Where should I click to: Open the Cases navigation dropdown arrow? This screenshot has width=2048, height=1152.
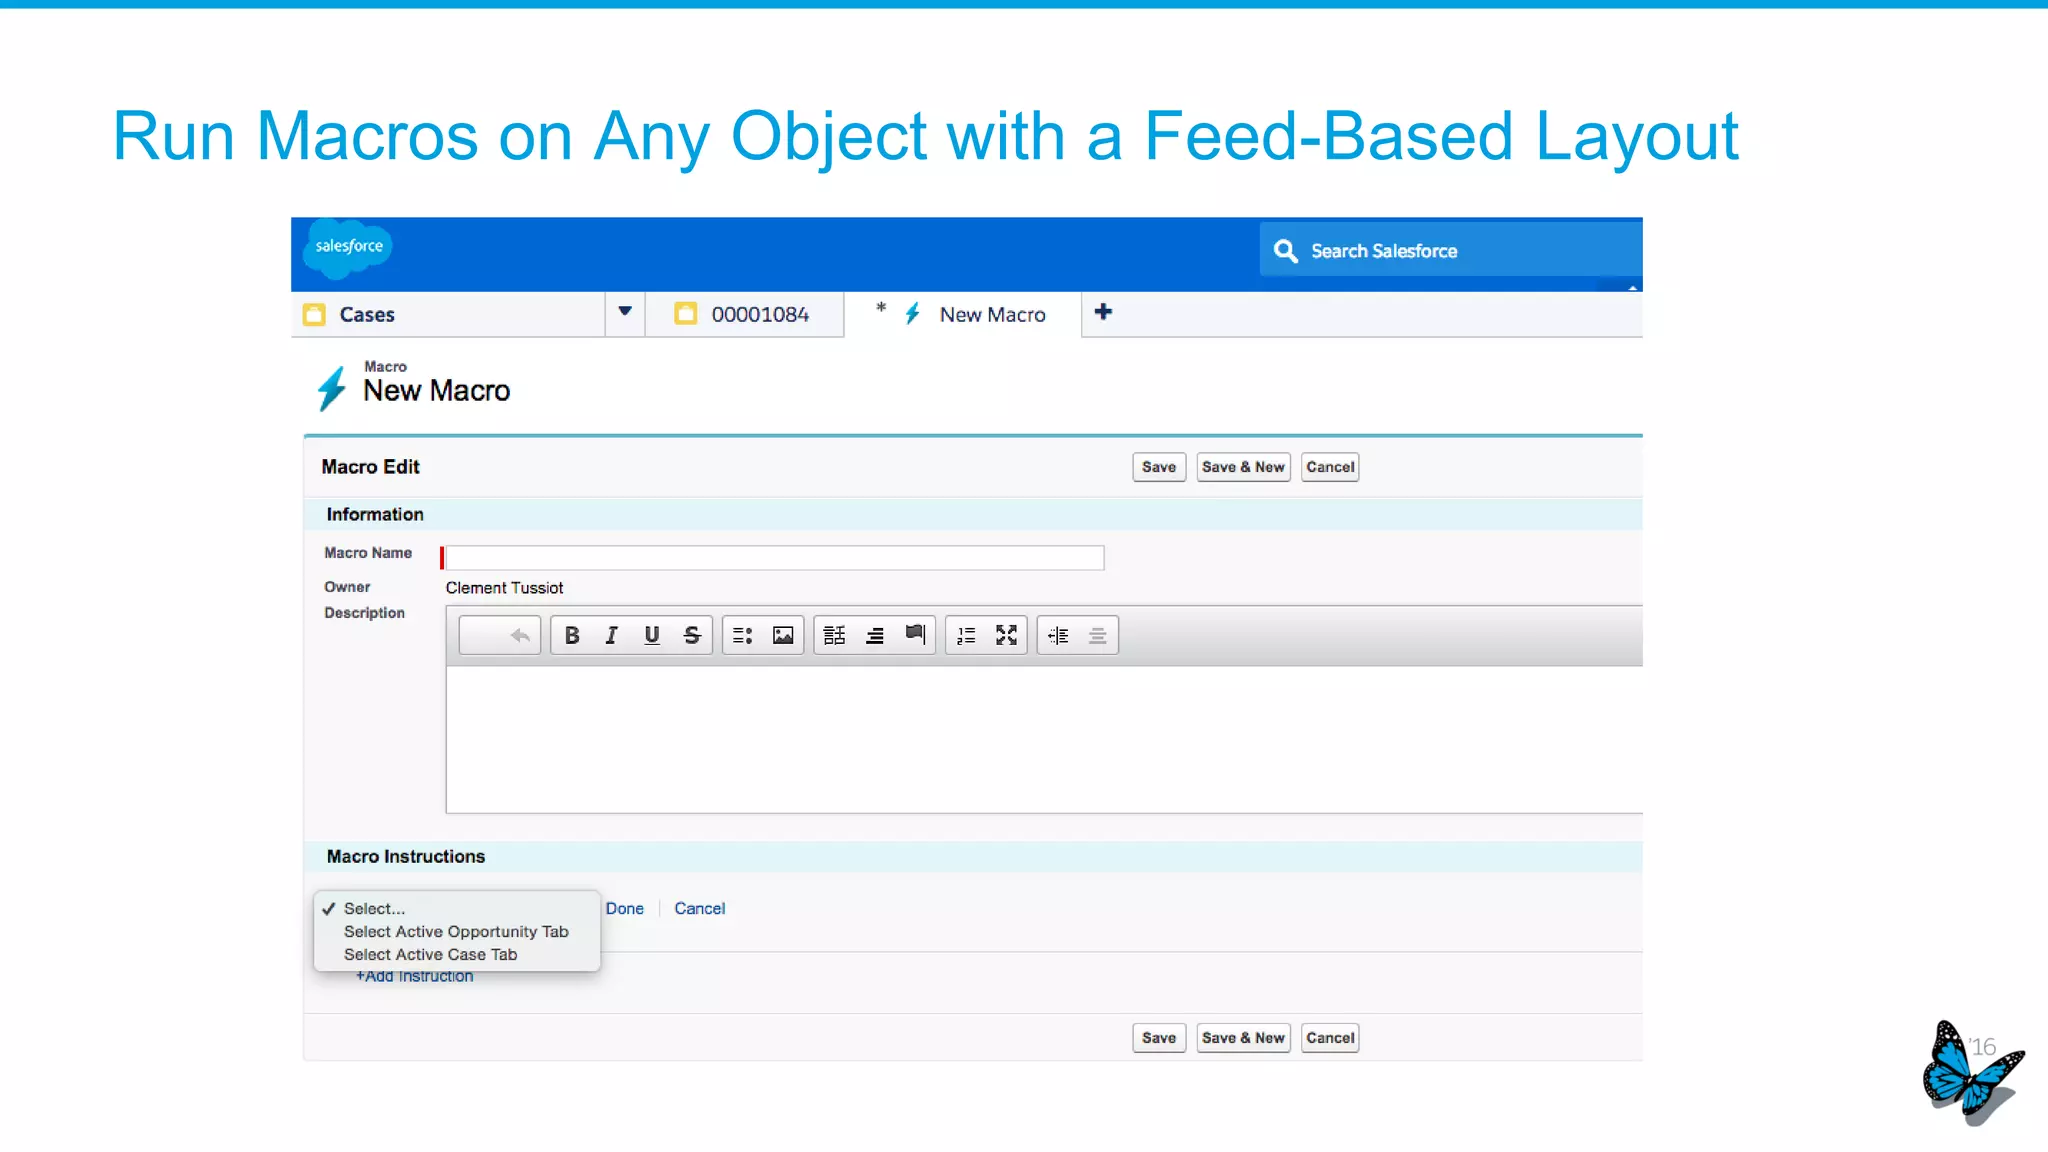tap(625, 312)
